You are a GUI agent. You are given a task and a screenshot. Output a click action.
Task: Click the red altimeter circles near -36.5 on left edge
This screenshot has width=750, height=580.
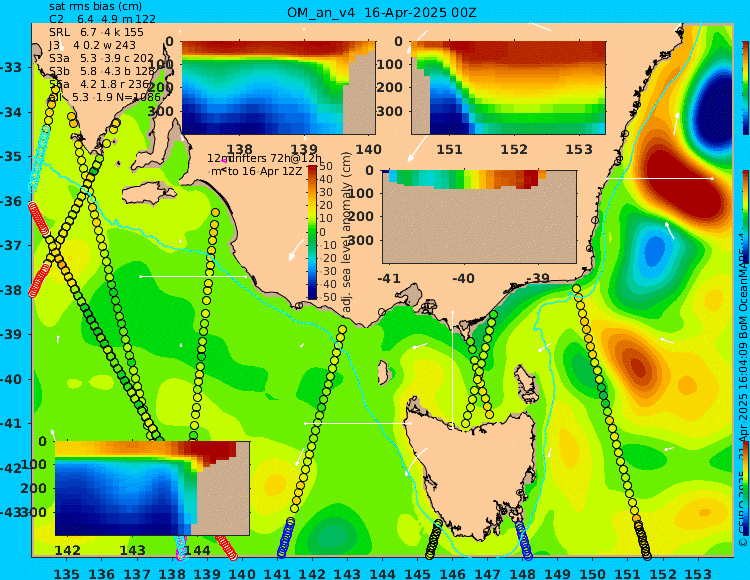click(38, 218)
